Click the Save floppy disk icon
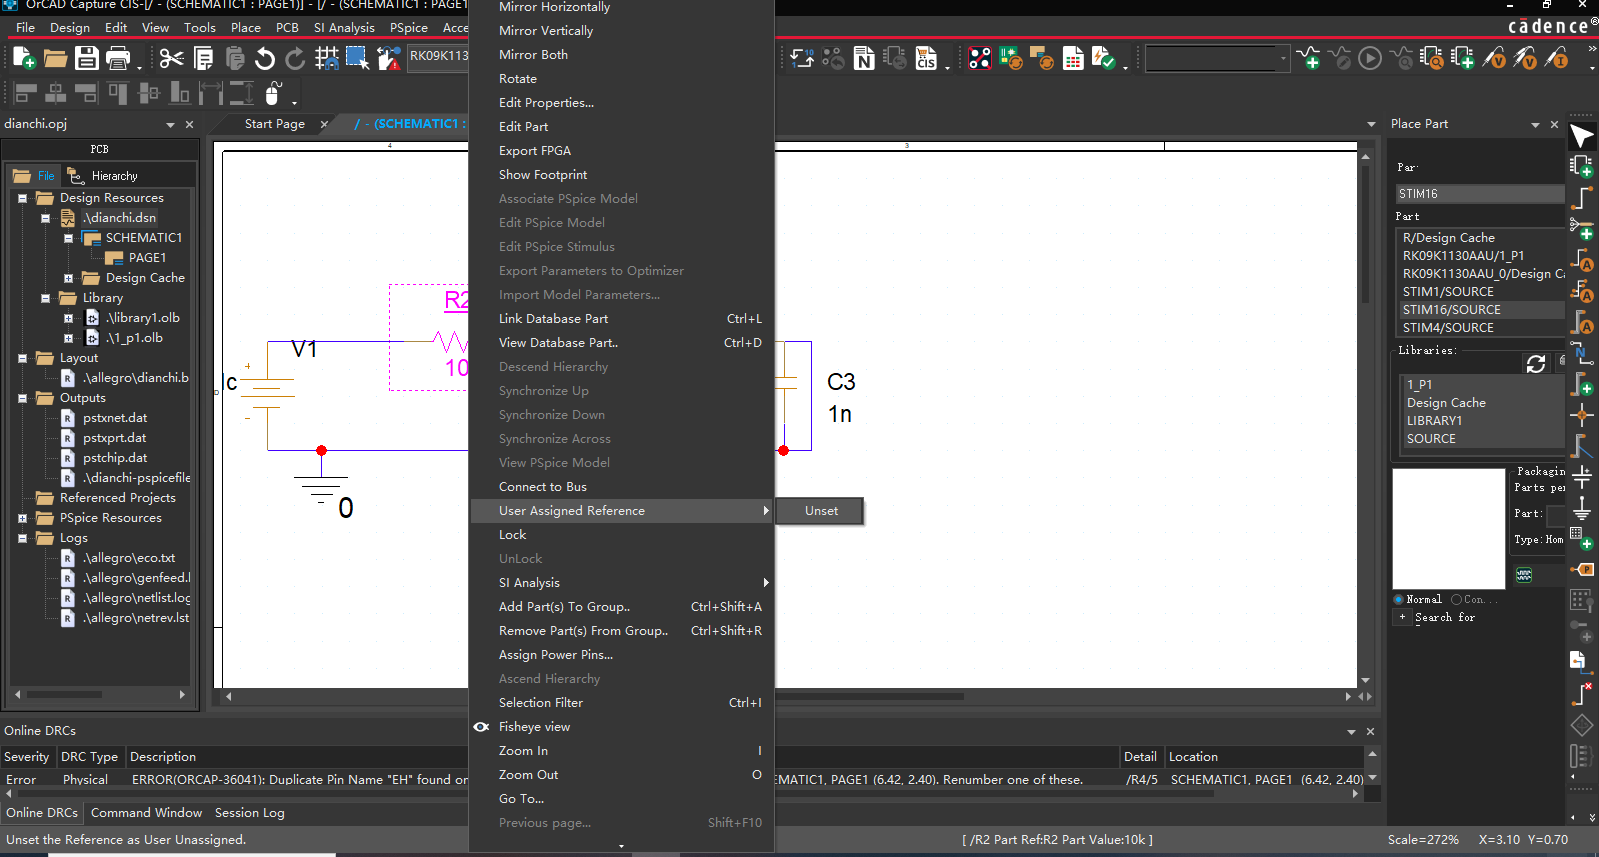The height and width of the screenshot is (857, 1599). tap(87, 58)
